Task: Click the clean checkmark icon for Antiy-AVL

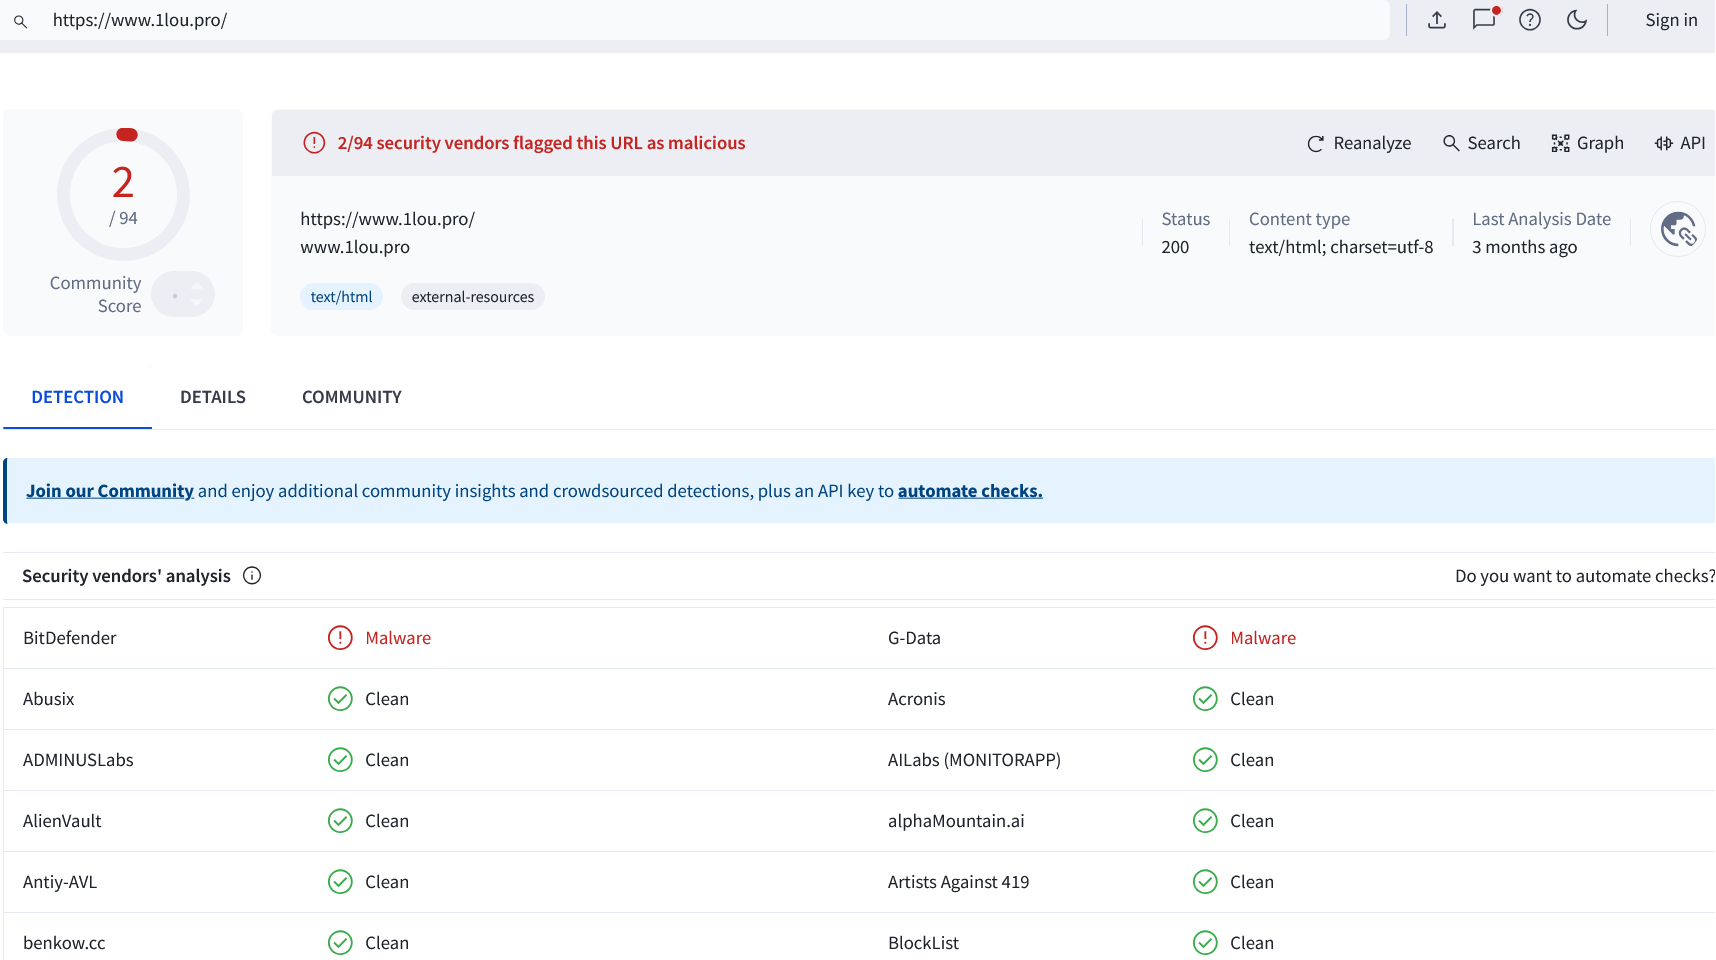Action: click(x=340, y=882)
